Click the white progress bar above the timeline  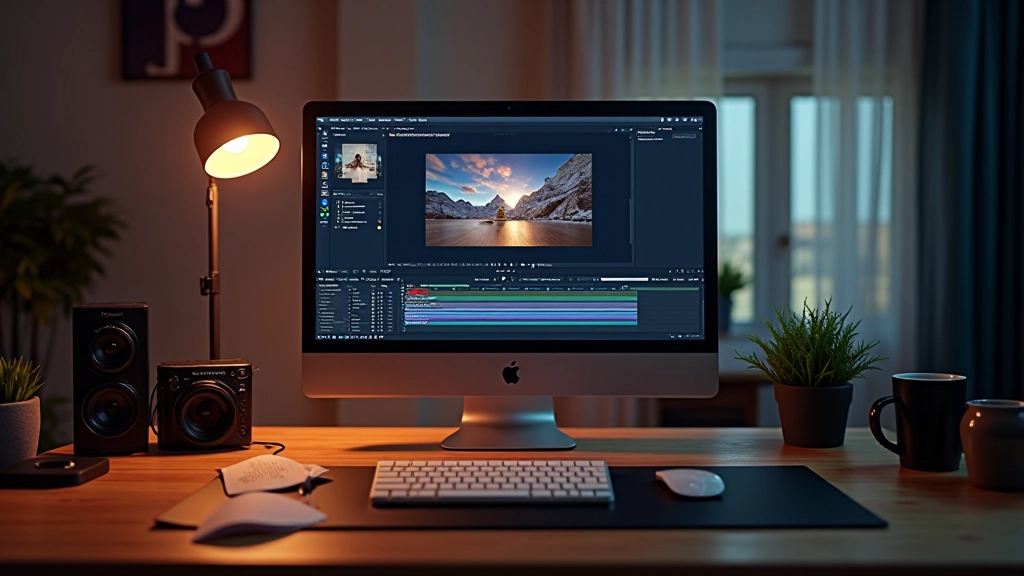coord(624,279)
